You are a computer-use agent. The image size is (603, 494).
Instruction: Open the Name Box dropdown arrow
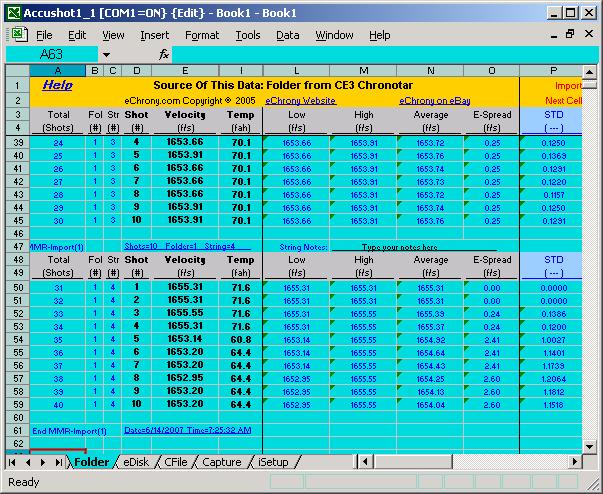coord(106,55)
